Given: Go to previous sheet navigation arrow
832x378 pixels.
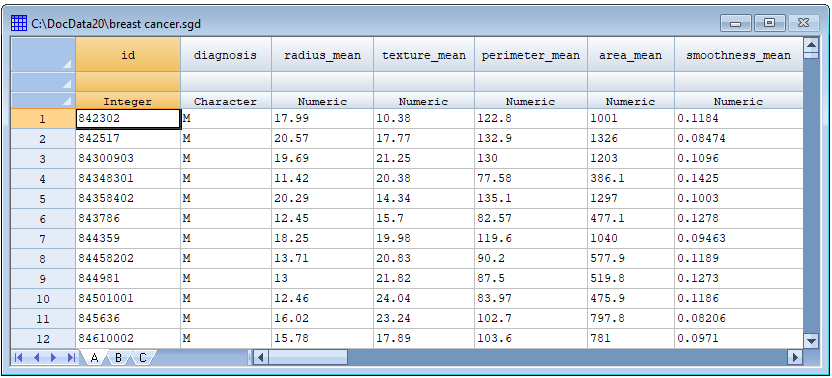Looking at the screenshot, I should [x=37, y=358].
